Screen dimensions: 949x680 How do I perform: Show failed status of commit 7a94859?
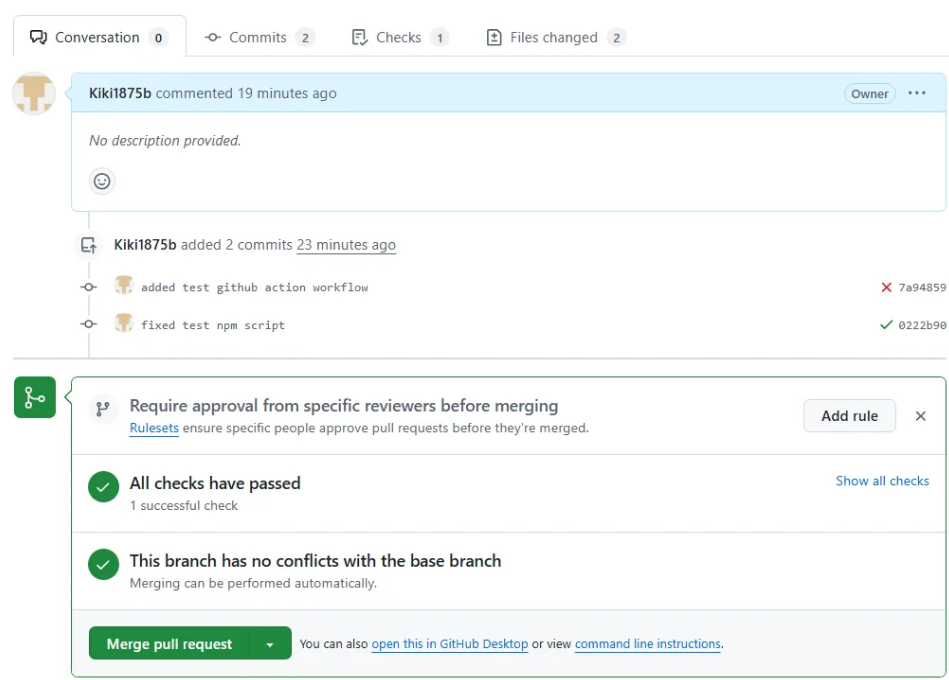(886, 287)
